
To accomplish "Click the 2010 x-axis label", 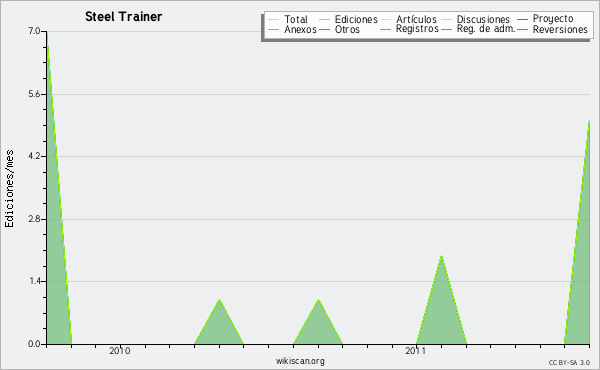I will pyautogui.click(x=120, y=351).
